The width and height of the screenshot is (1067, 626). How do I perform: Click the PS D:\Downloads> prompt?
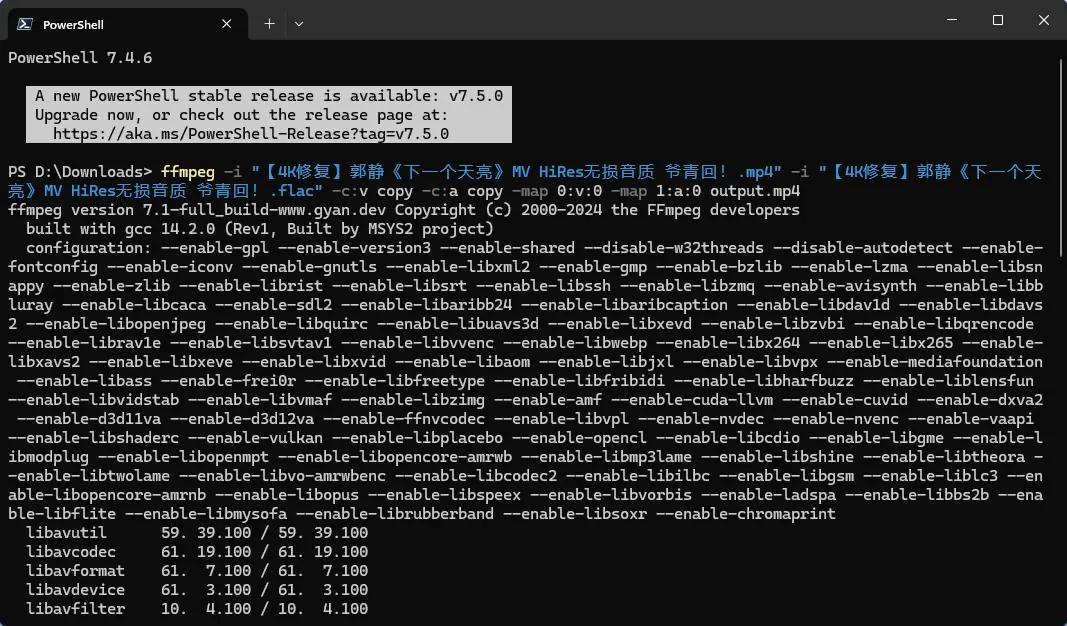point(80,172)
